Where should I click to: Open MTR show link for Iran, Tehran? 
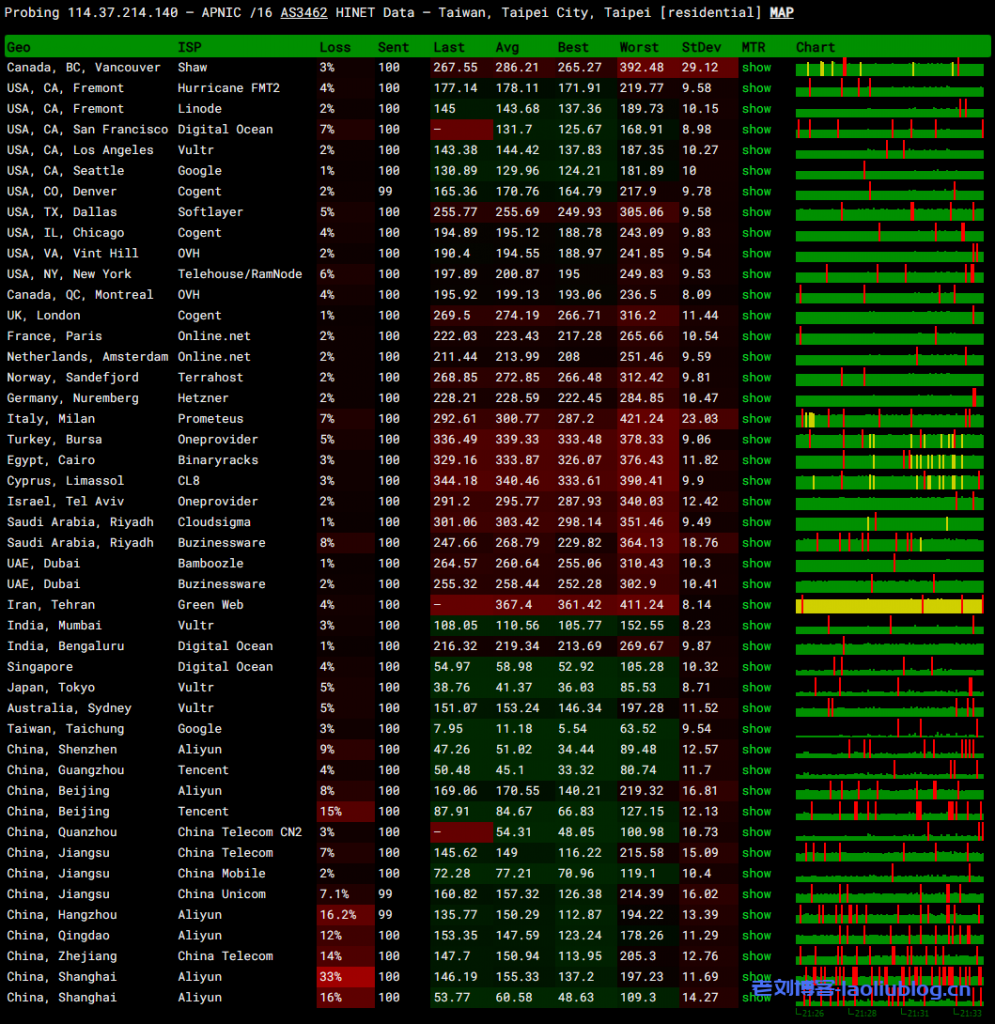tap(756, 605)
